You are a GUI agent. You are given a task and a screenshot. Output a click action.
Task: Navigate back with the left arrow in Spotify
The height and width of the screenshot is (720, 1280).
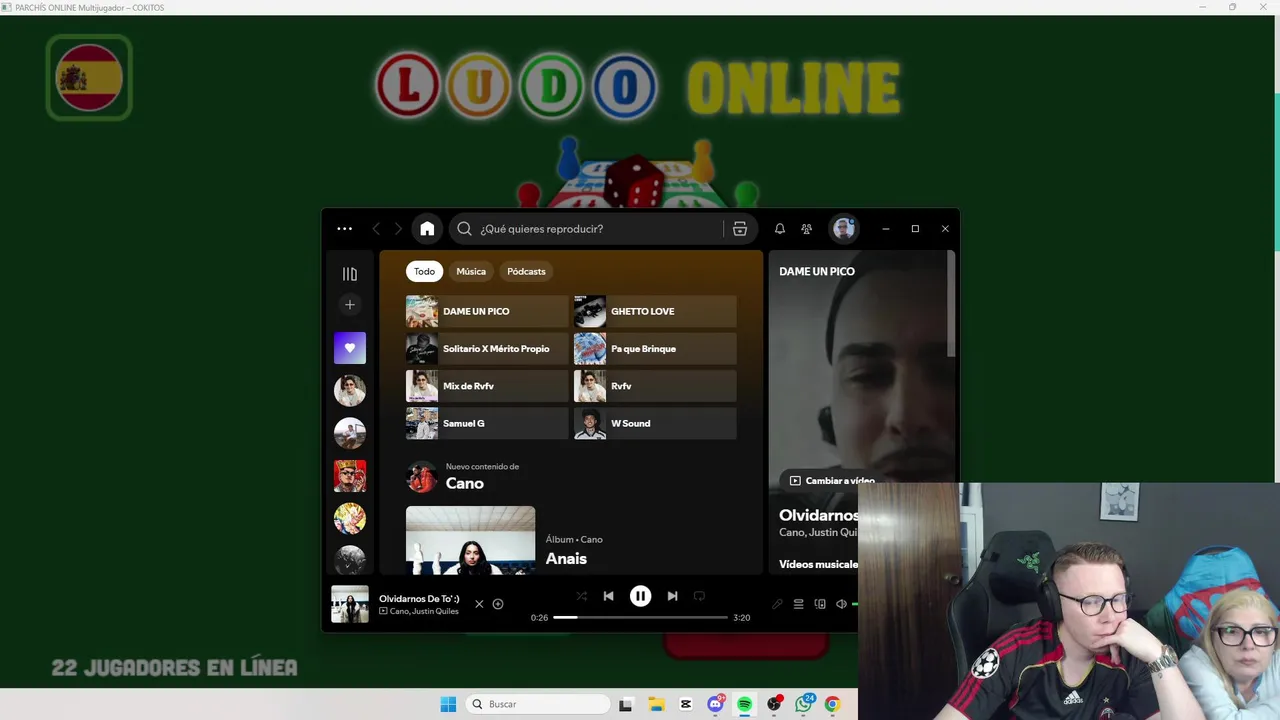click(x=376, y=229)
